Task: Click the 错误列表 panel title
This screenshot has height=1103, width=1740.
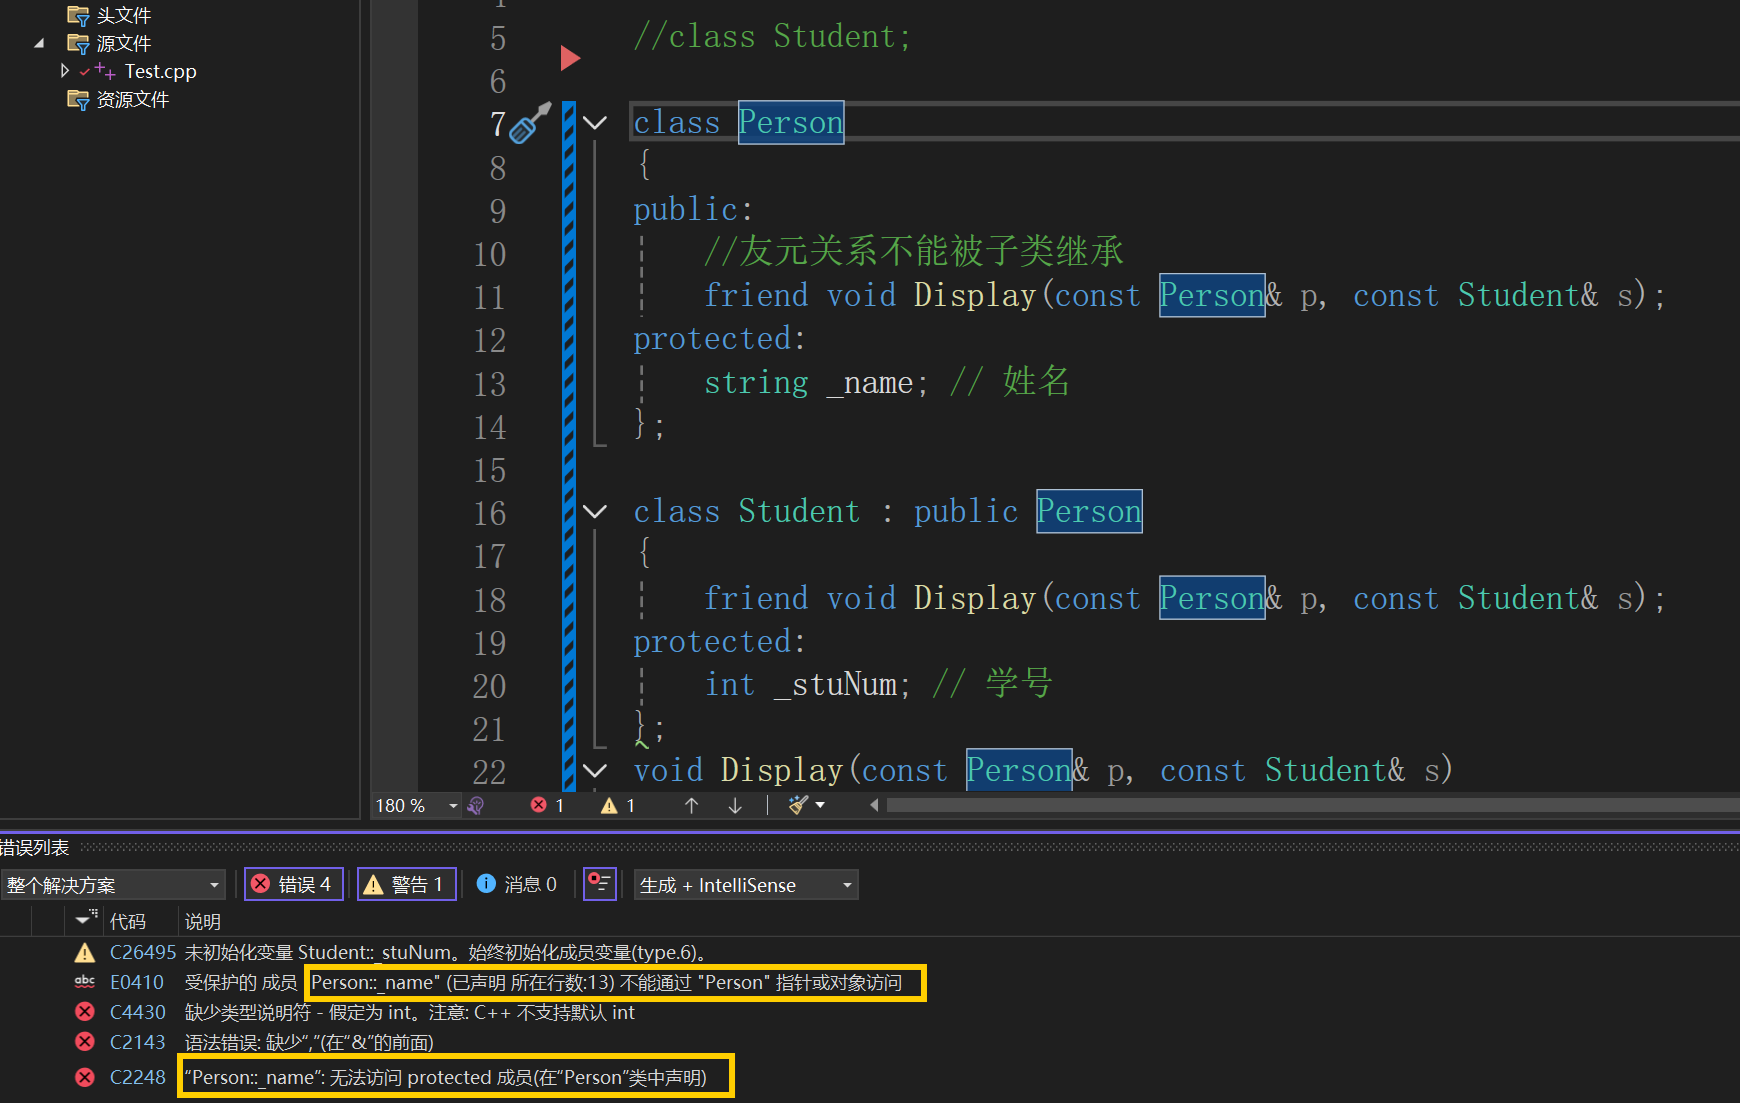Action: coord(34,847)
